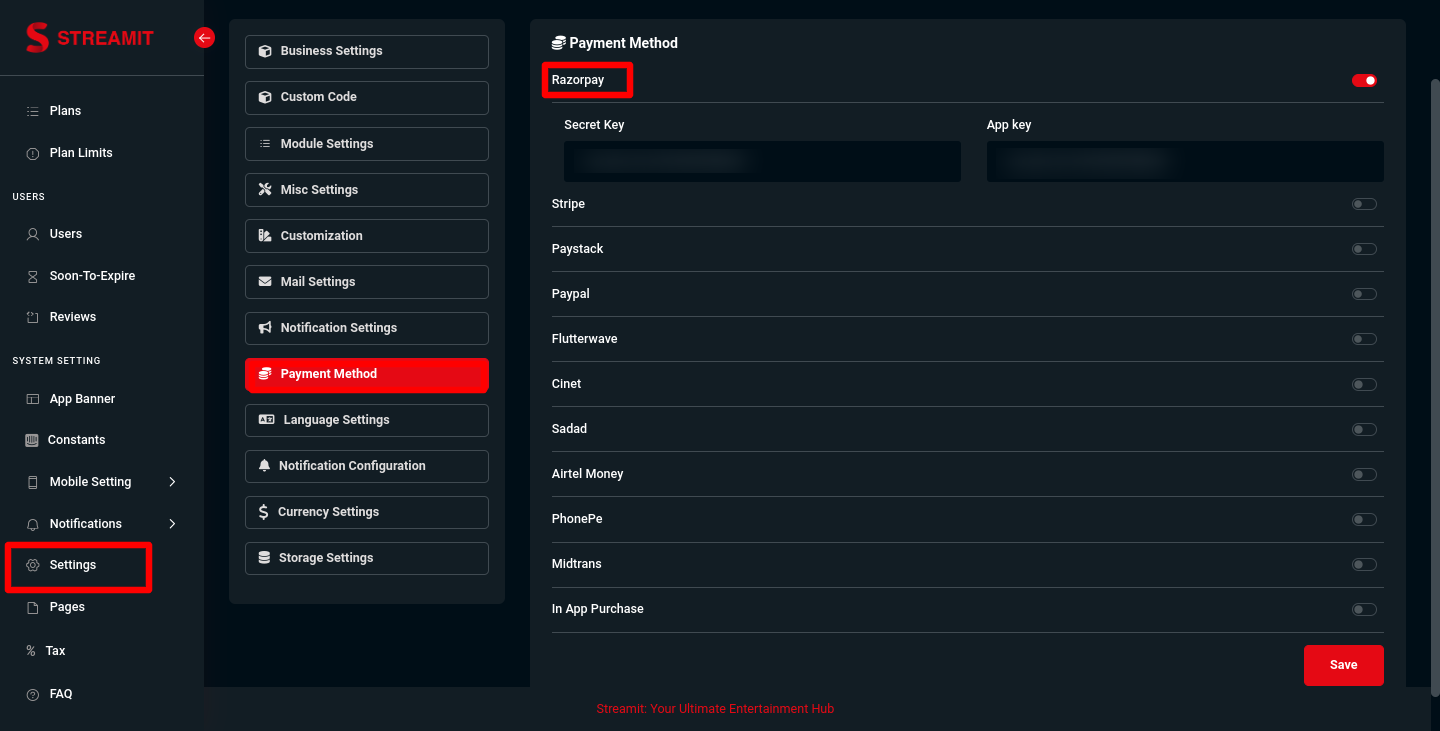Viewport: 1440px width, 731px height.
Task: Open the Plans page link
Action: coord(65,111)
